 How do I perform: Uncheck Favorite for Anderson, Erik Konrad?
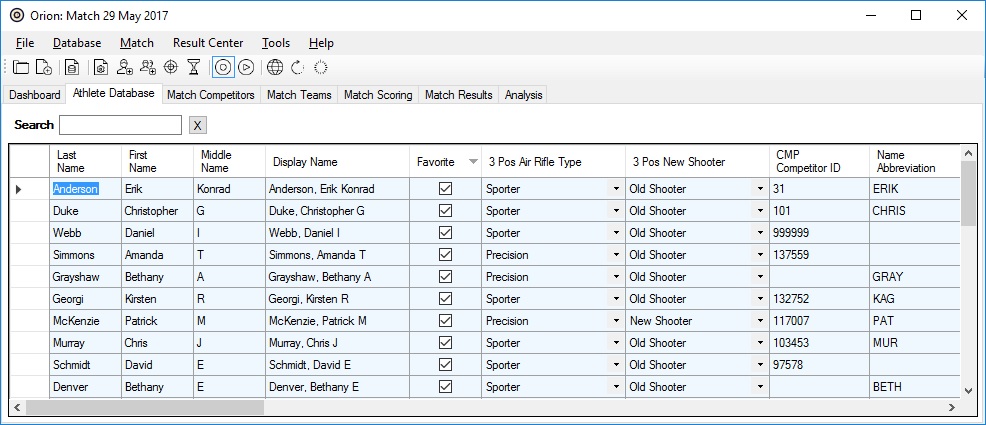pyautogui.click(x=445, y=189)
